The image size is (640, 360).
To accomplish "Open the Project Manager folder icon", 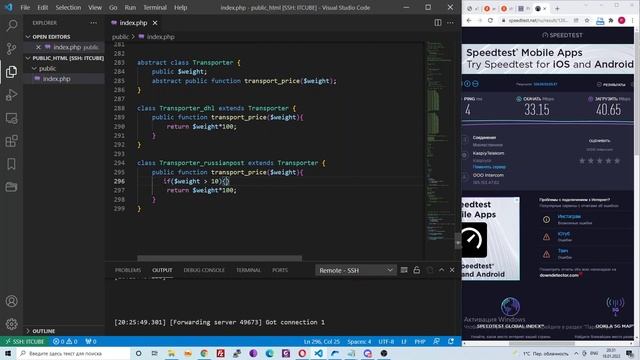I will pos(11,187).
